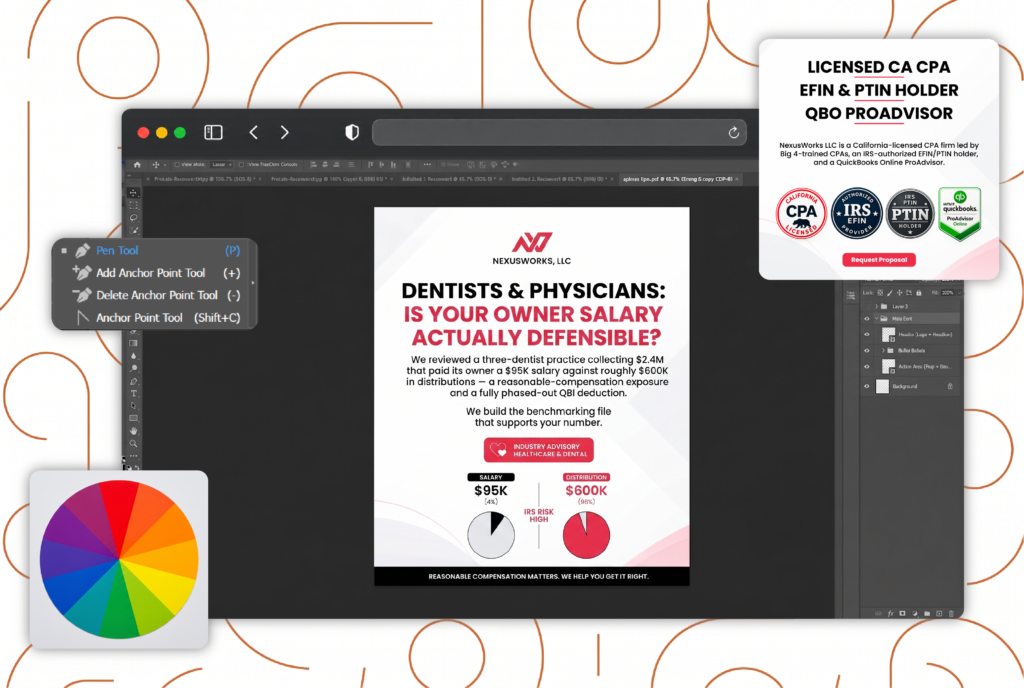Select the Type tool

(133, 394)
